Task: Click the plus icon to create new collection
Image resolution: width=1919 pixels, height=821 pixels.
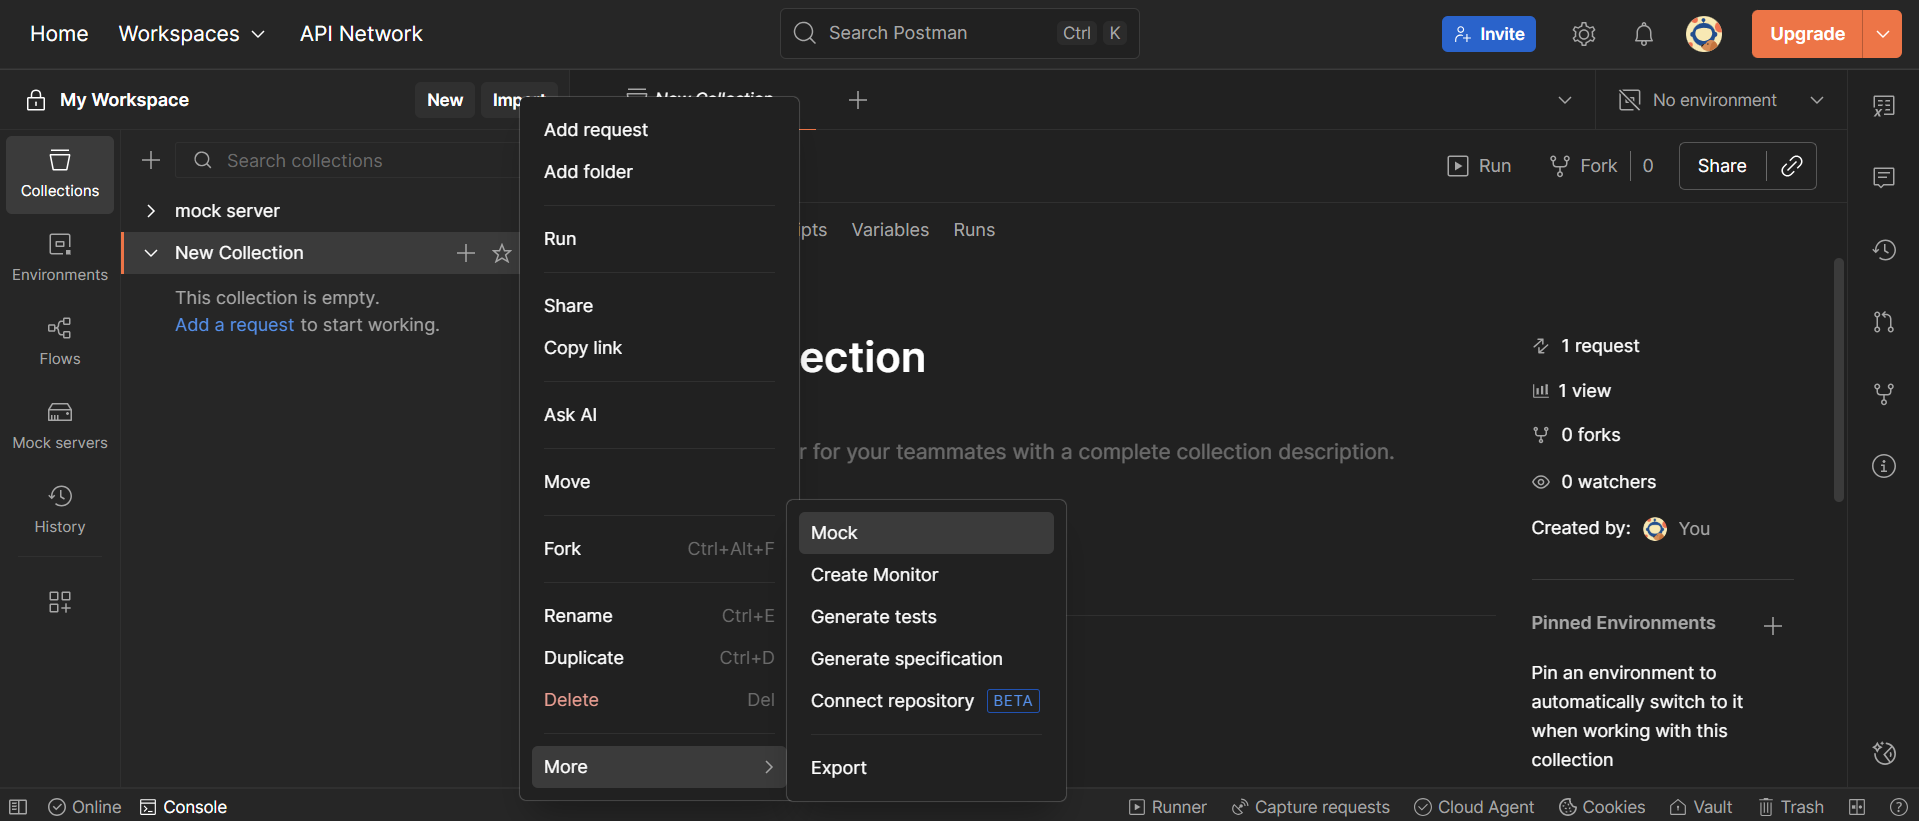Action: 151,160
